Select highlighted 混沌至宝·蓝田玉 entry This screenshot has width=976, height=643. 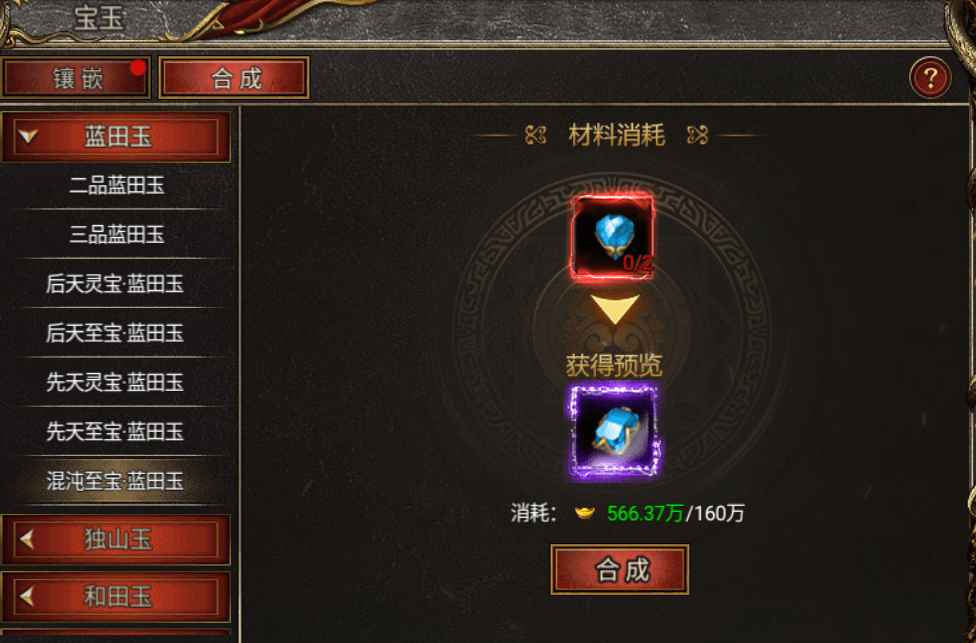tap(115, 480)
